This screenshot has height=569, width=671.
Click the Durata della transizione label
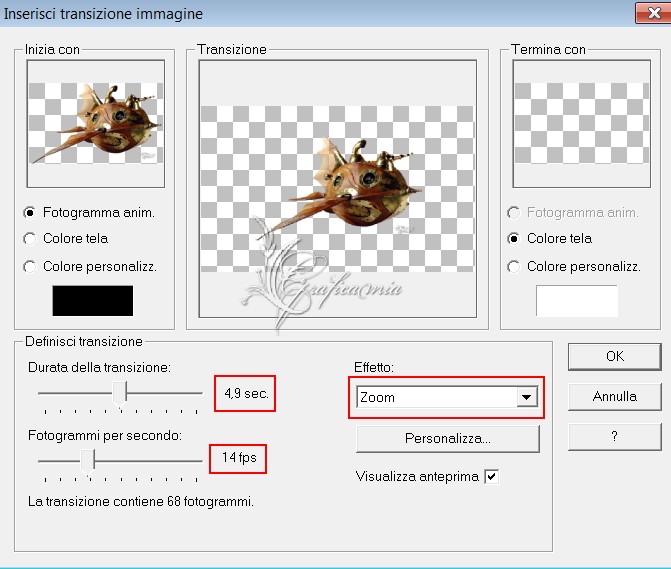coord(99,367)
